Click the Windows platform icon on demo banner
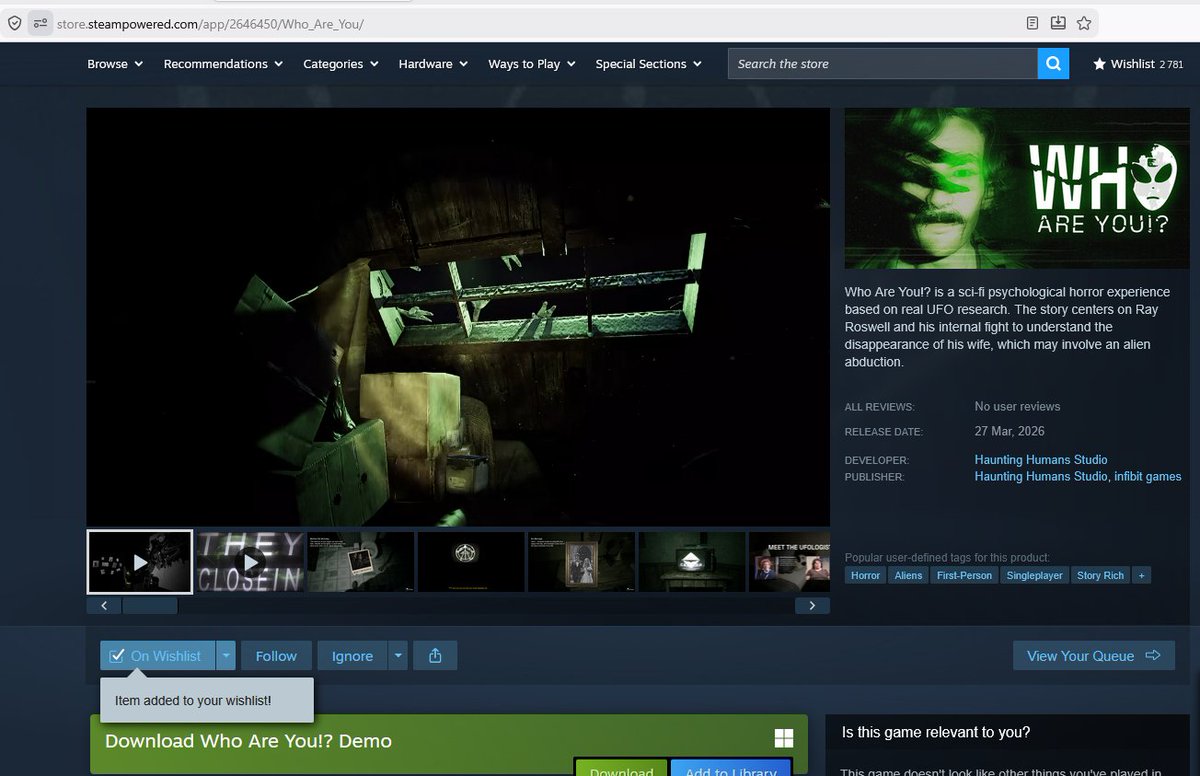Viewport: 1200px width, 776px height. 784,738
